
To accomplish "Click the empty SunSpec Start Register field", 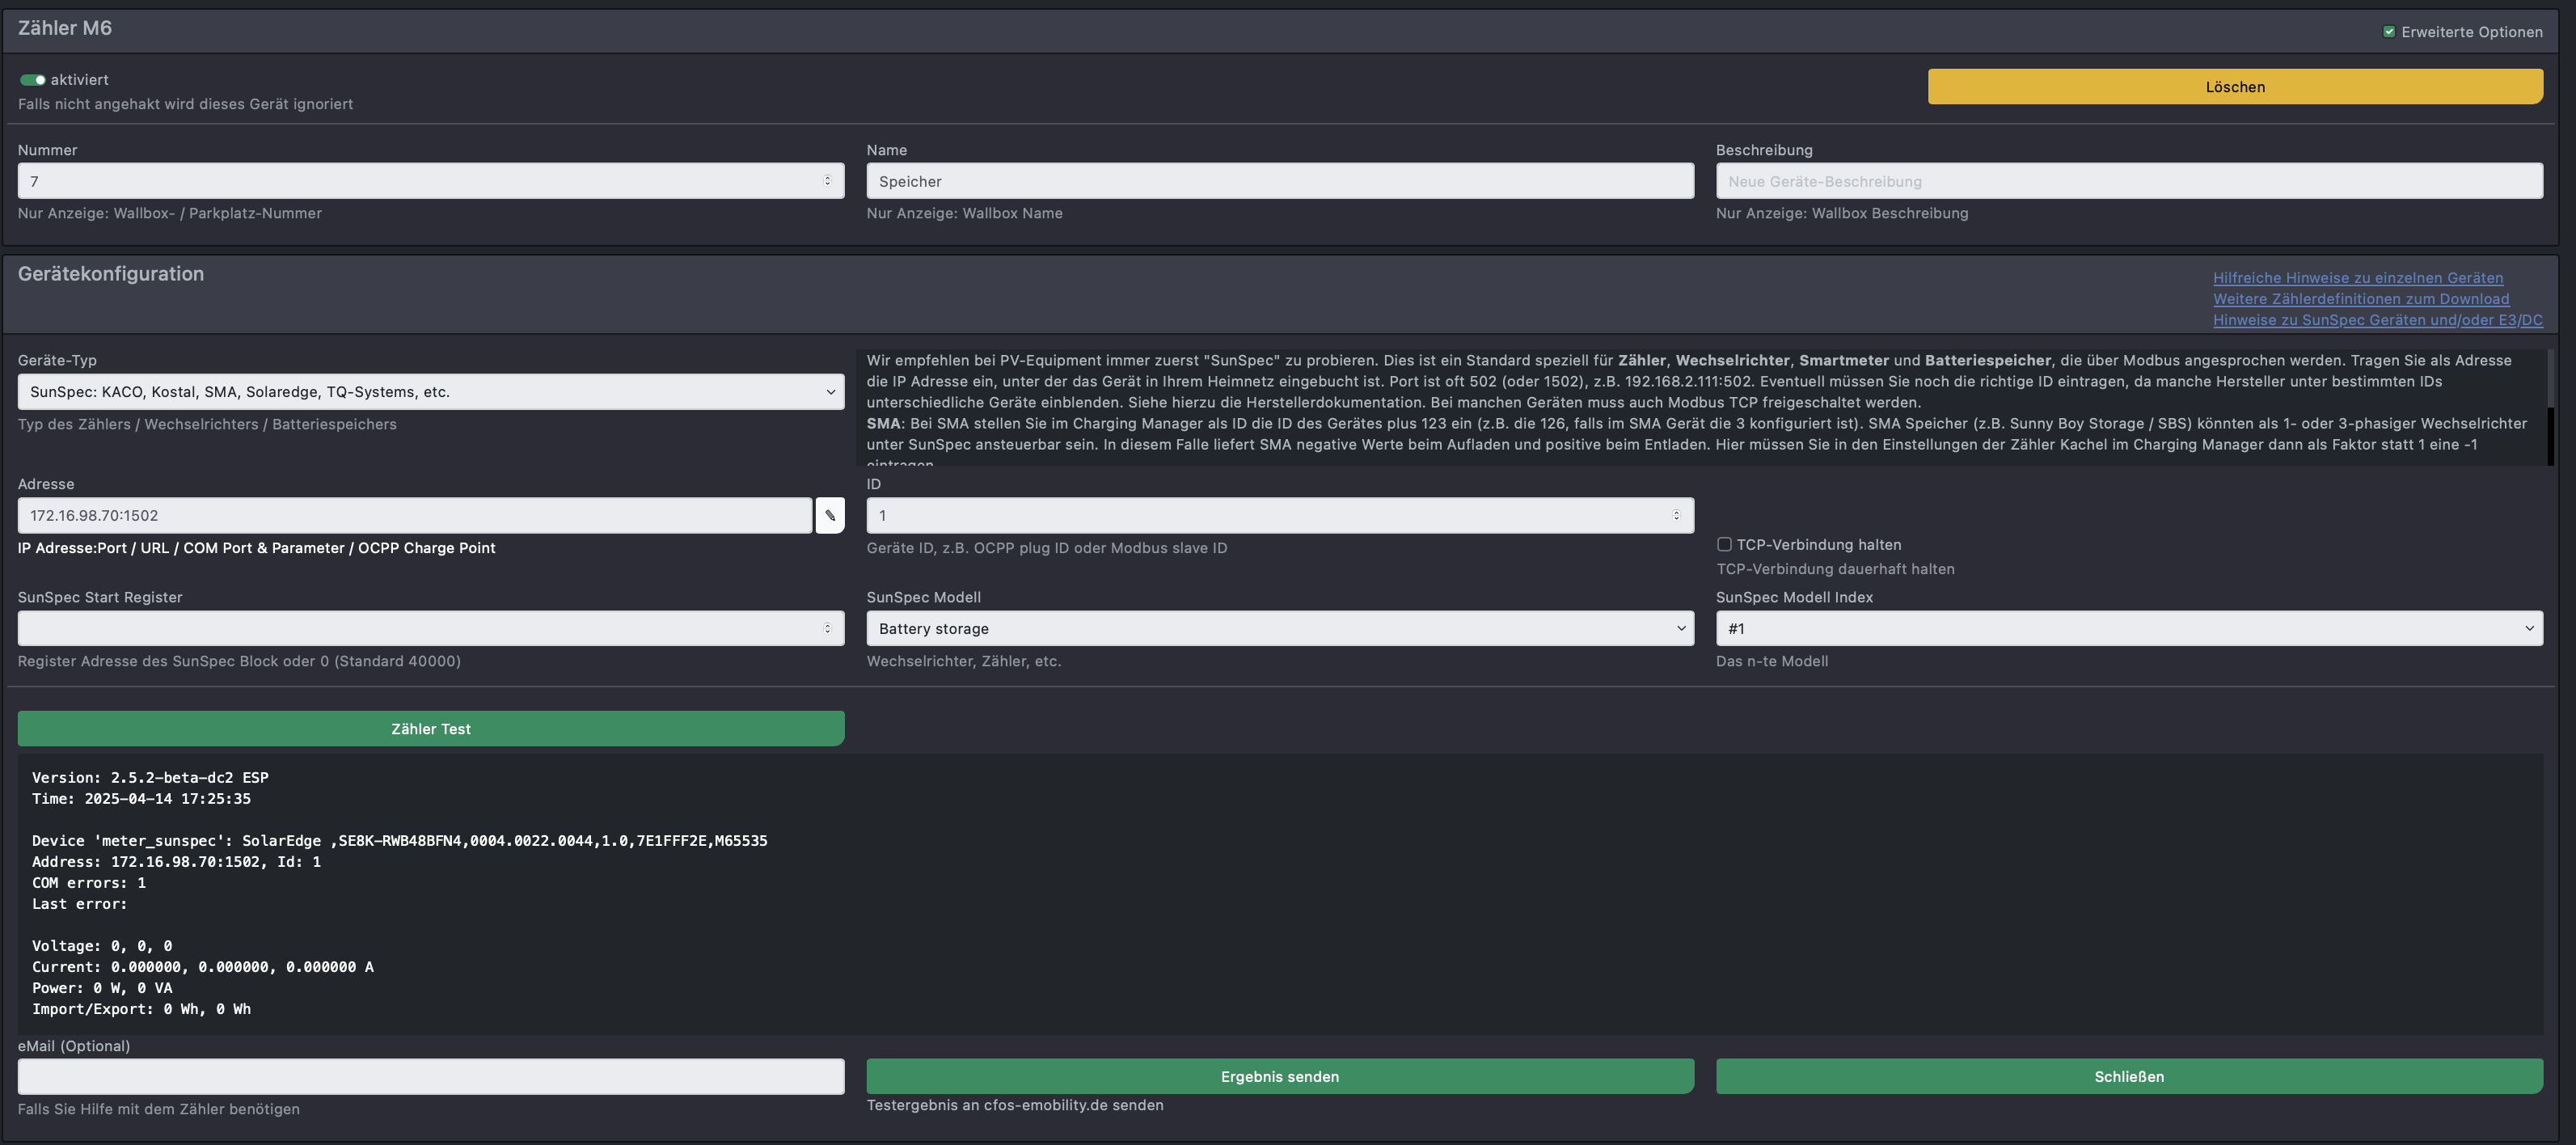I will (x=431, y=628).
